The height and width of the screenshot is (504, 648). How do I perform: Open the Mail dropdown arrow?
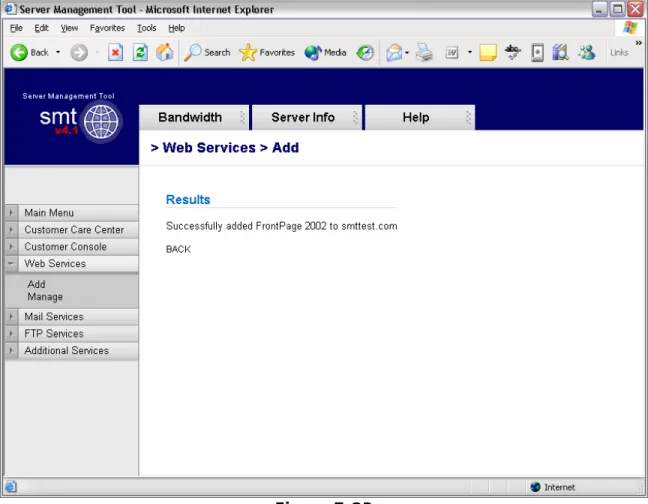(x=407, y=52)
